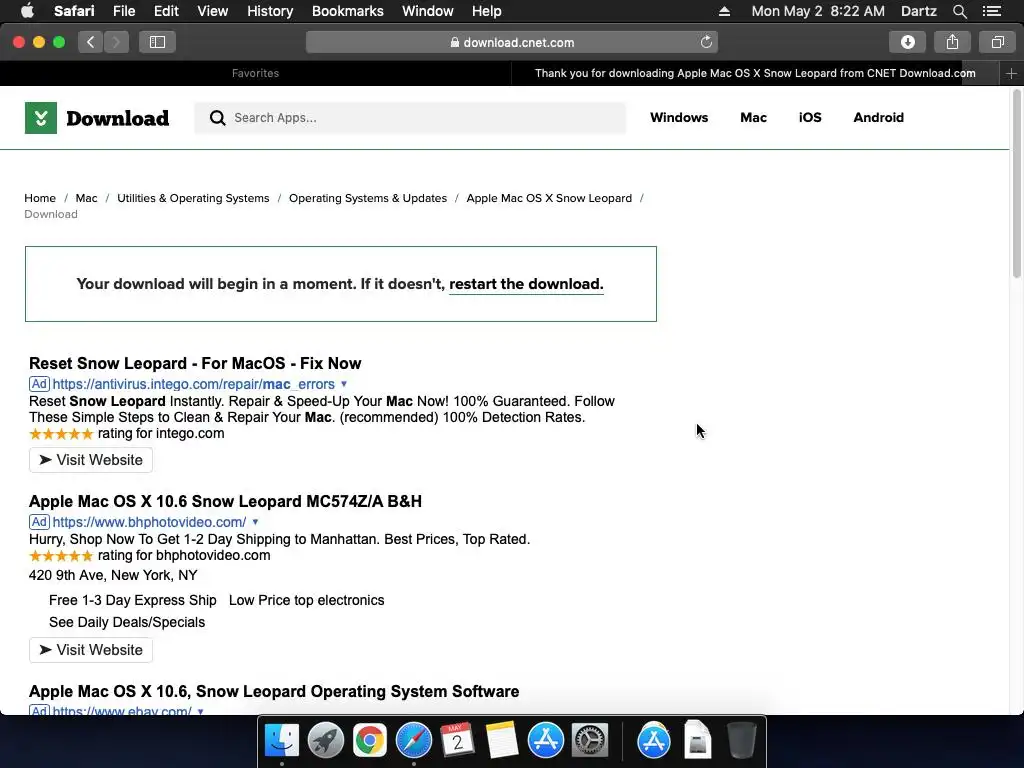Screen dimensions: 1024x768
Task: Click restart the download link
Action: click(526, 284)
